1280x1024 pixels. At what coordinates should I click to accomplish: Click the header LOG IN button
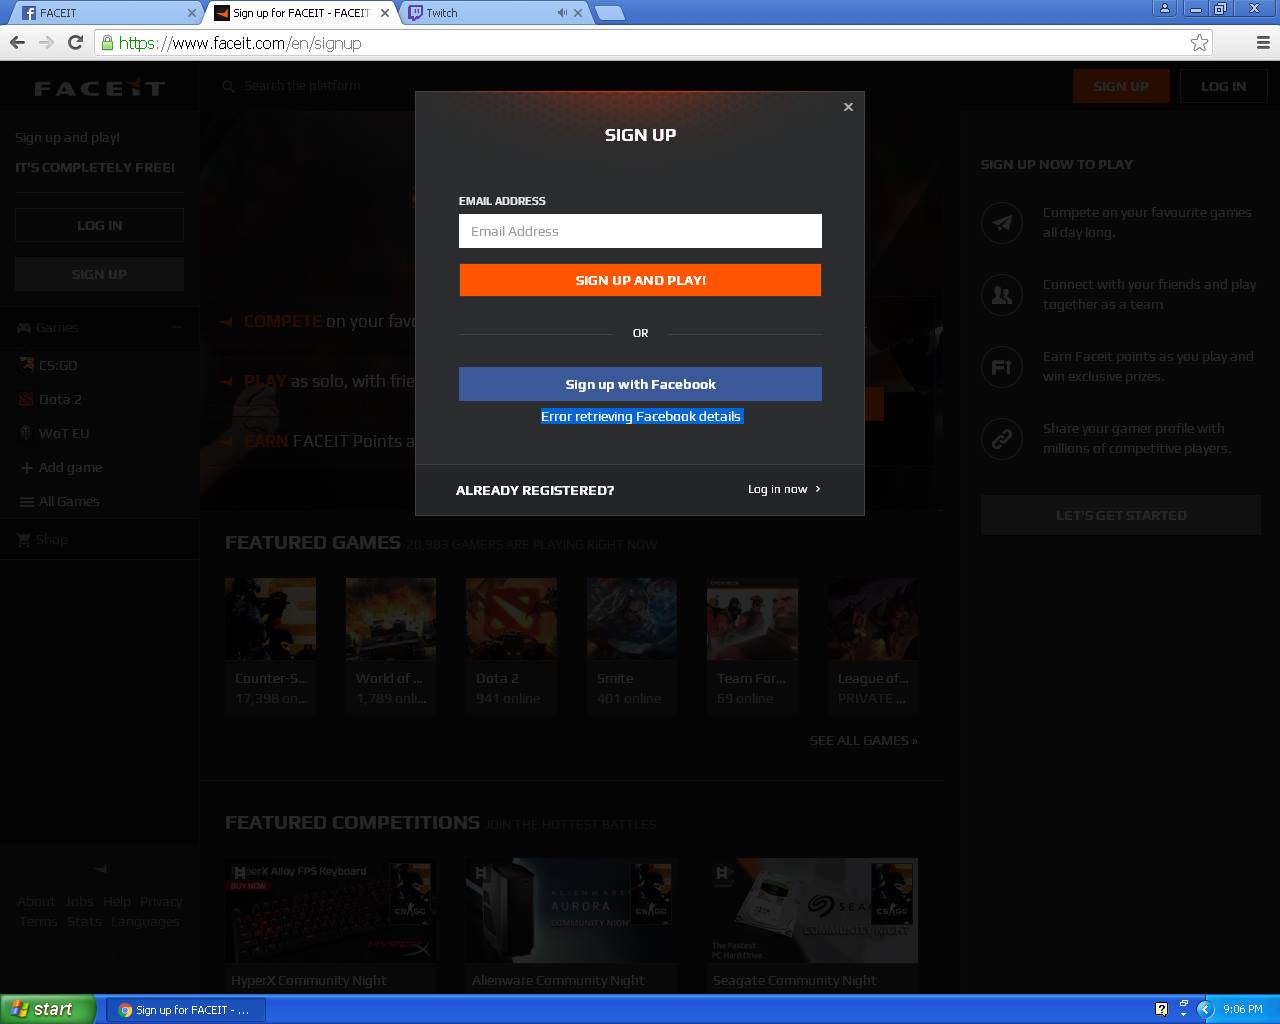(x=1223, y=86)
